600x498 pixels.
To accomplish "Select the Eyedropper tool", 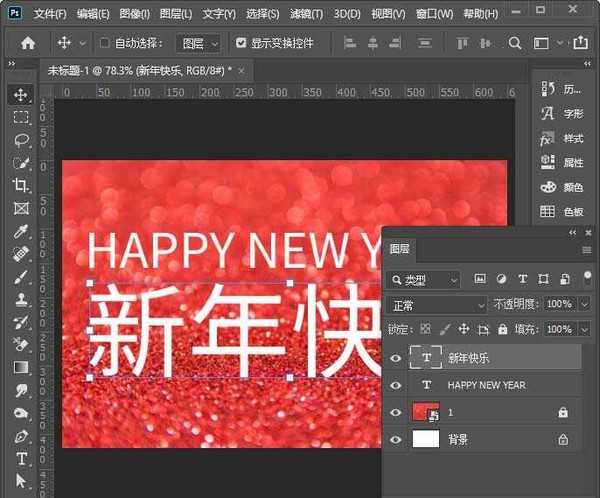I will (x=21, y=232).
